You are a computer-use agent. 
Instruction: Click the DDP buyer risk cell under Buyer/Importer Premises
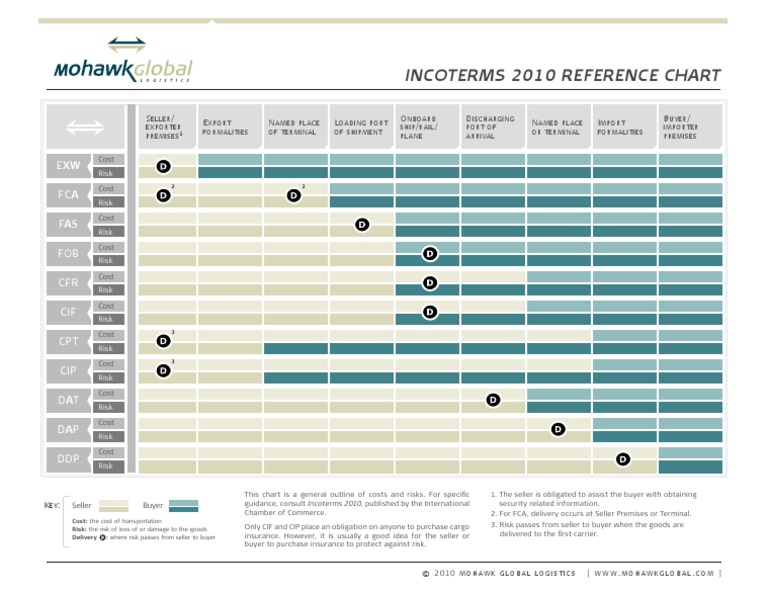coord(690,467)
